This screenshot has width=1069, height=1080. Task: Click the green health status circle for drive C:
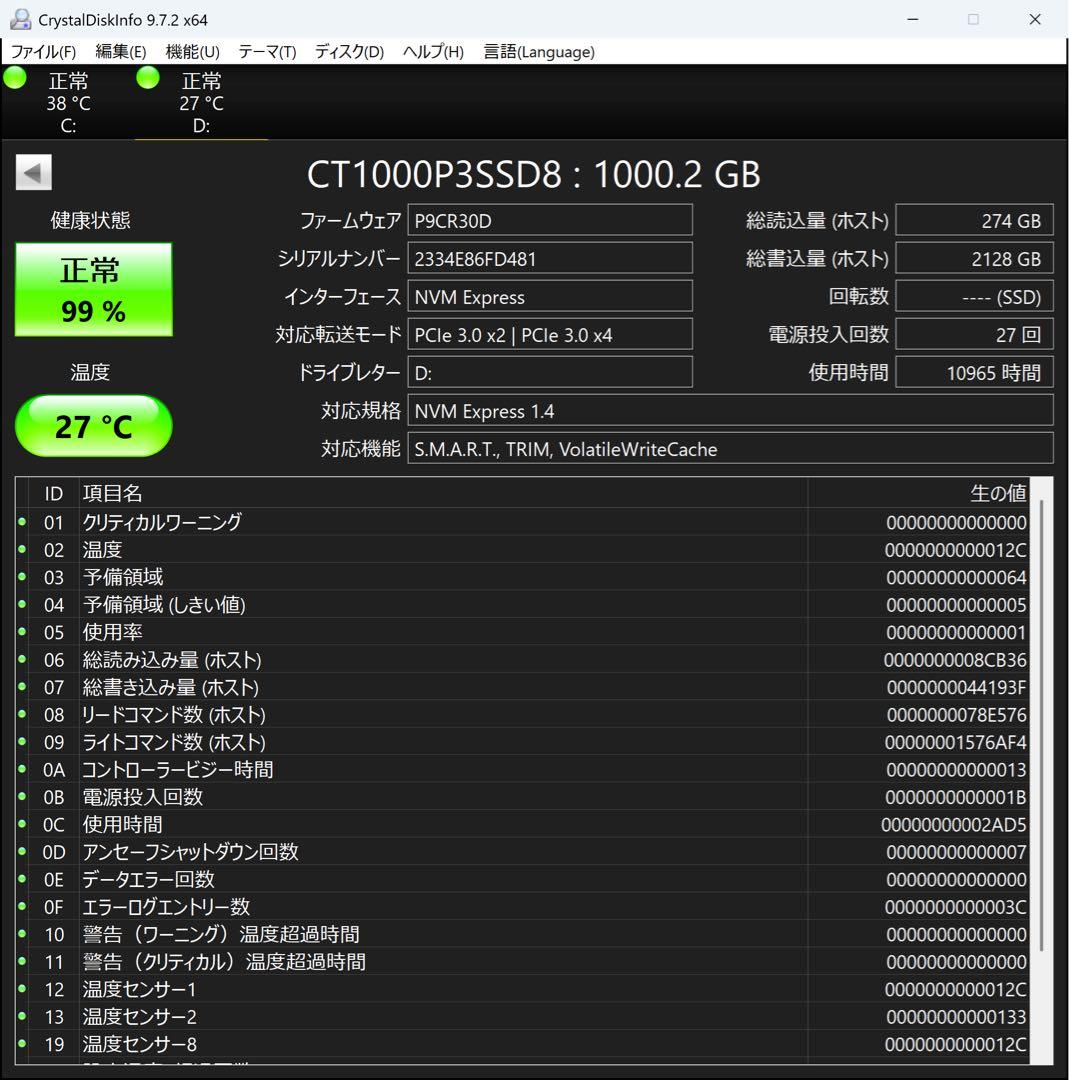[x=14, y=77]
